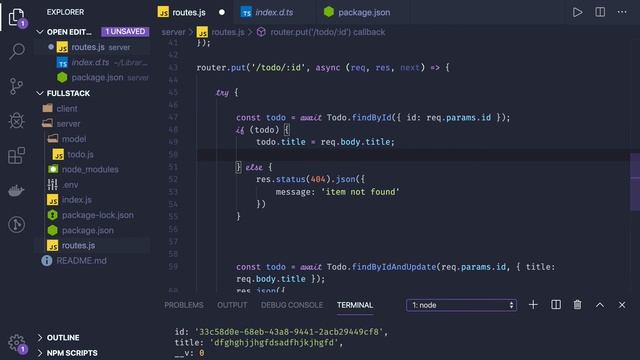Switch to the package.json editor tab
This screenshot has width=640, height=360.
(363, 12)
